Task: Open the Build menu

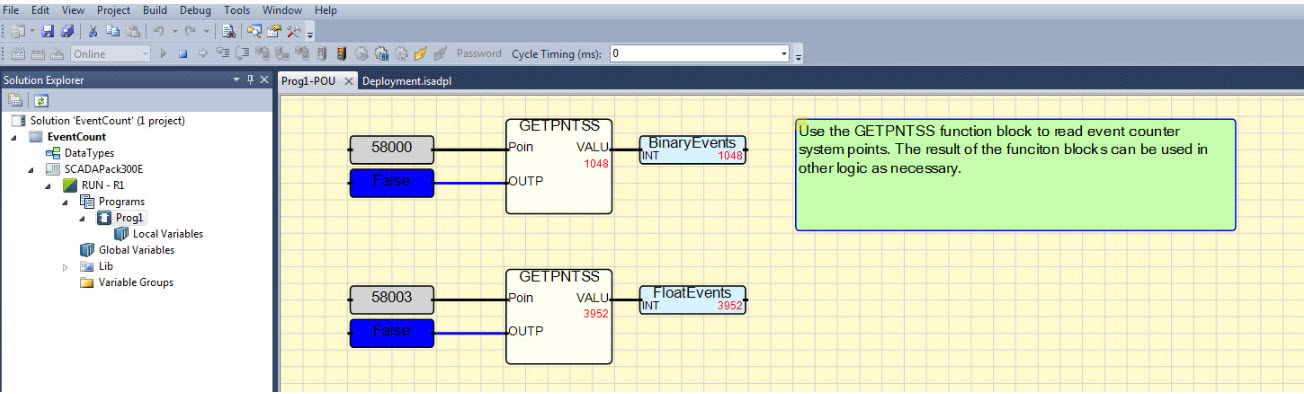Action: pos(155,10)
